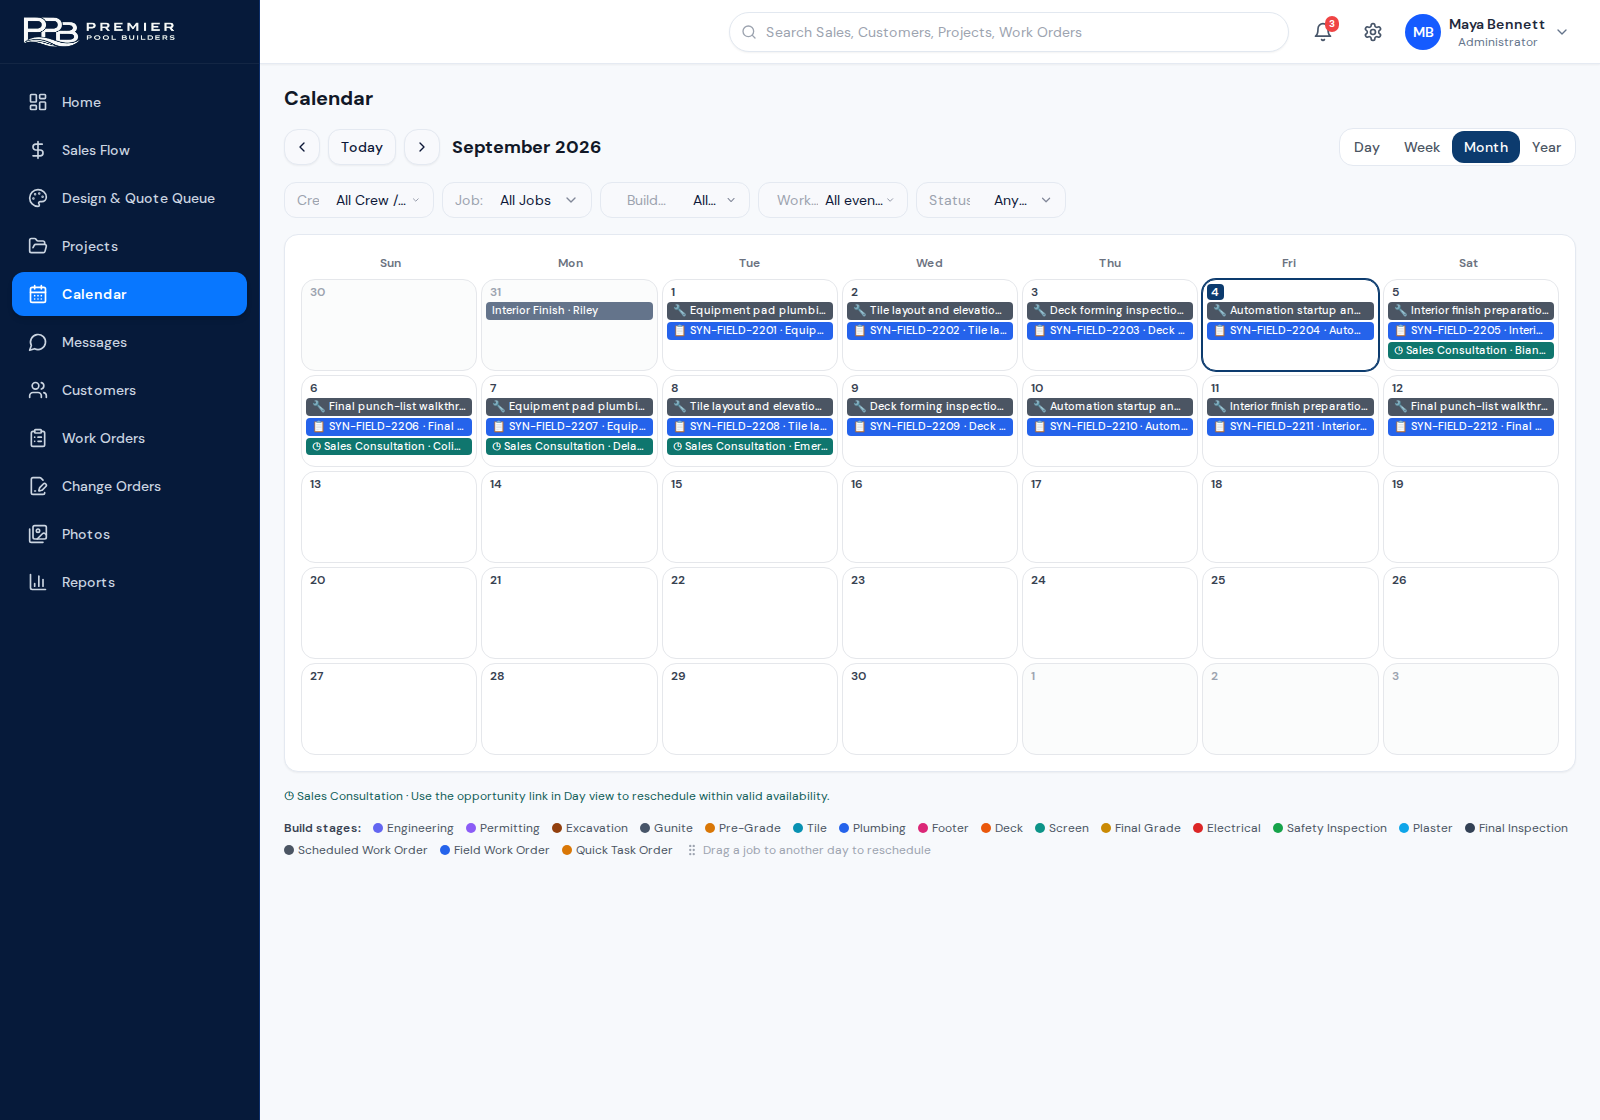The width and height of the screenshot is (1600, 1120).
Task: Click the Customers people icon
Action: click(38, 390)
